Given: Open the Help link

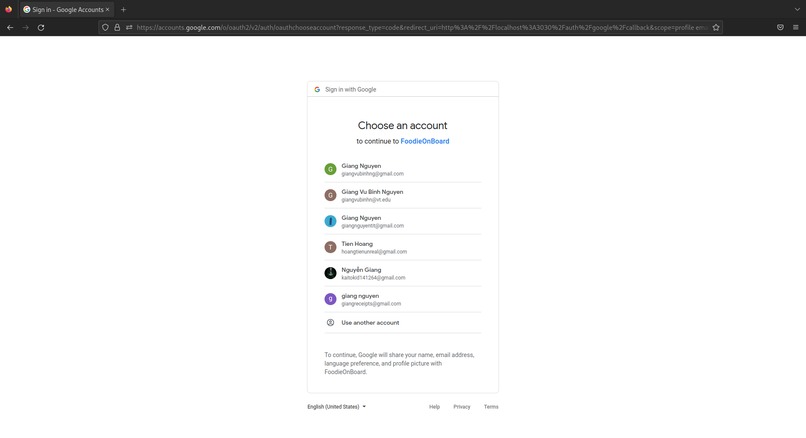Looking at the screenshot, I should (434, 407).
